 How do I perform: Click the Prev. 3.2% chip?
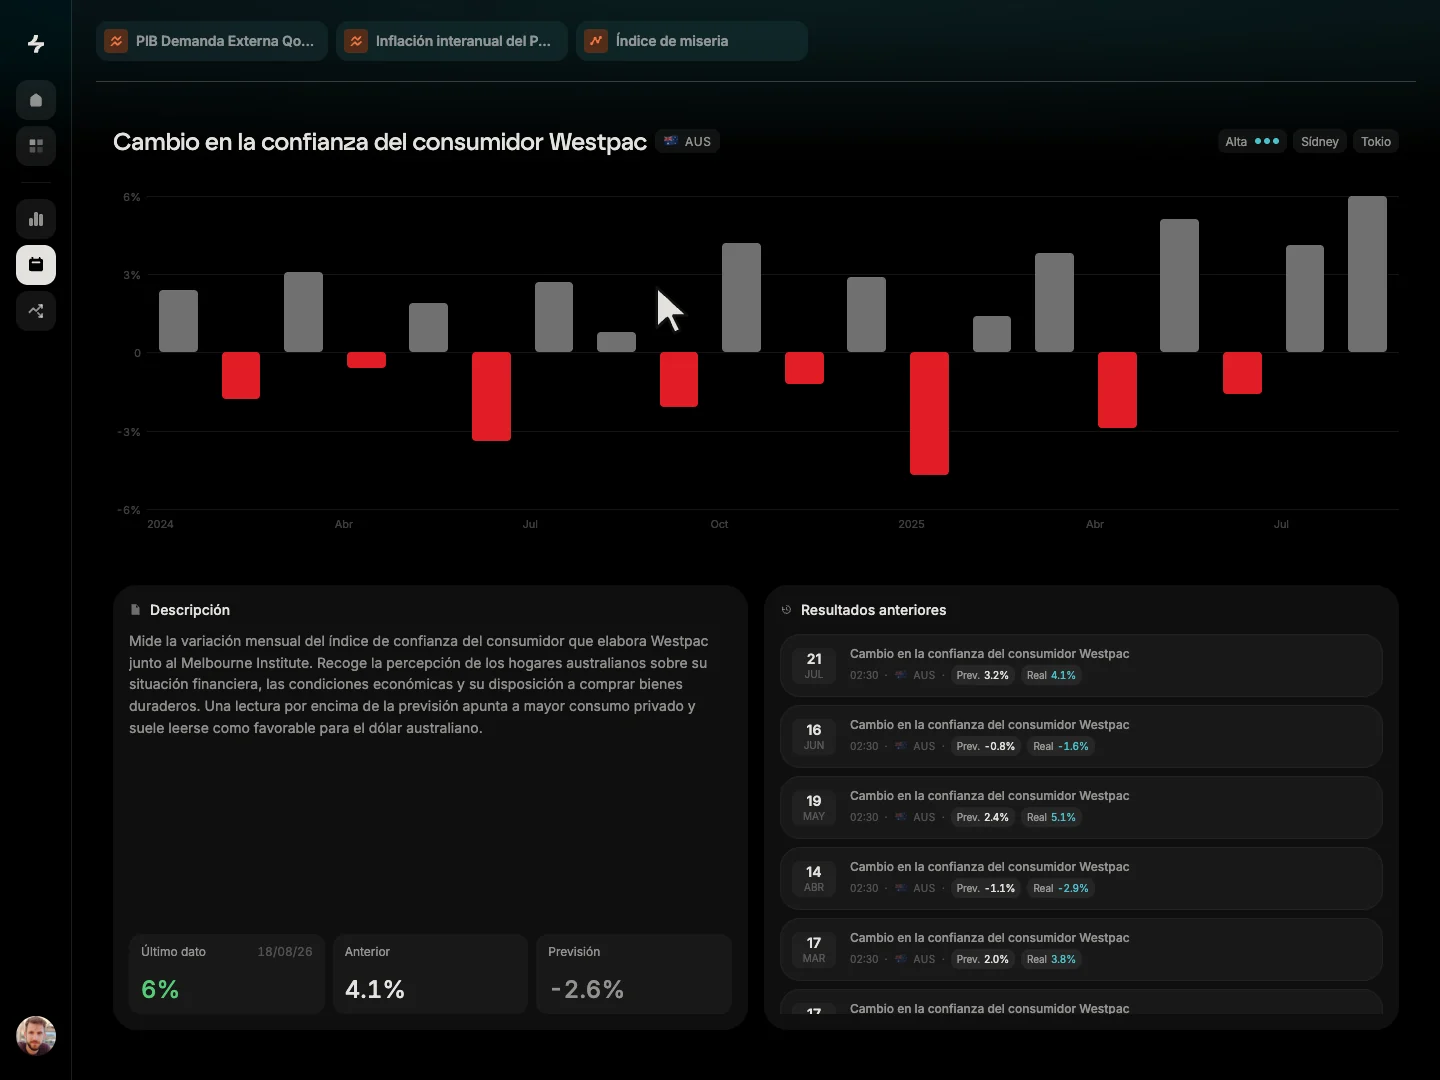pos(982,675)
